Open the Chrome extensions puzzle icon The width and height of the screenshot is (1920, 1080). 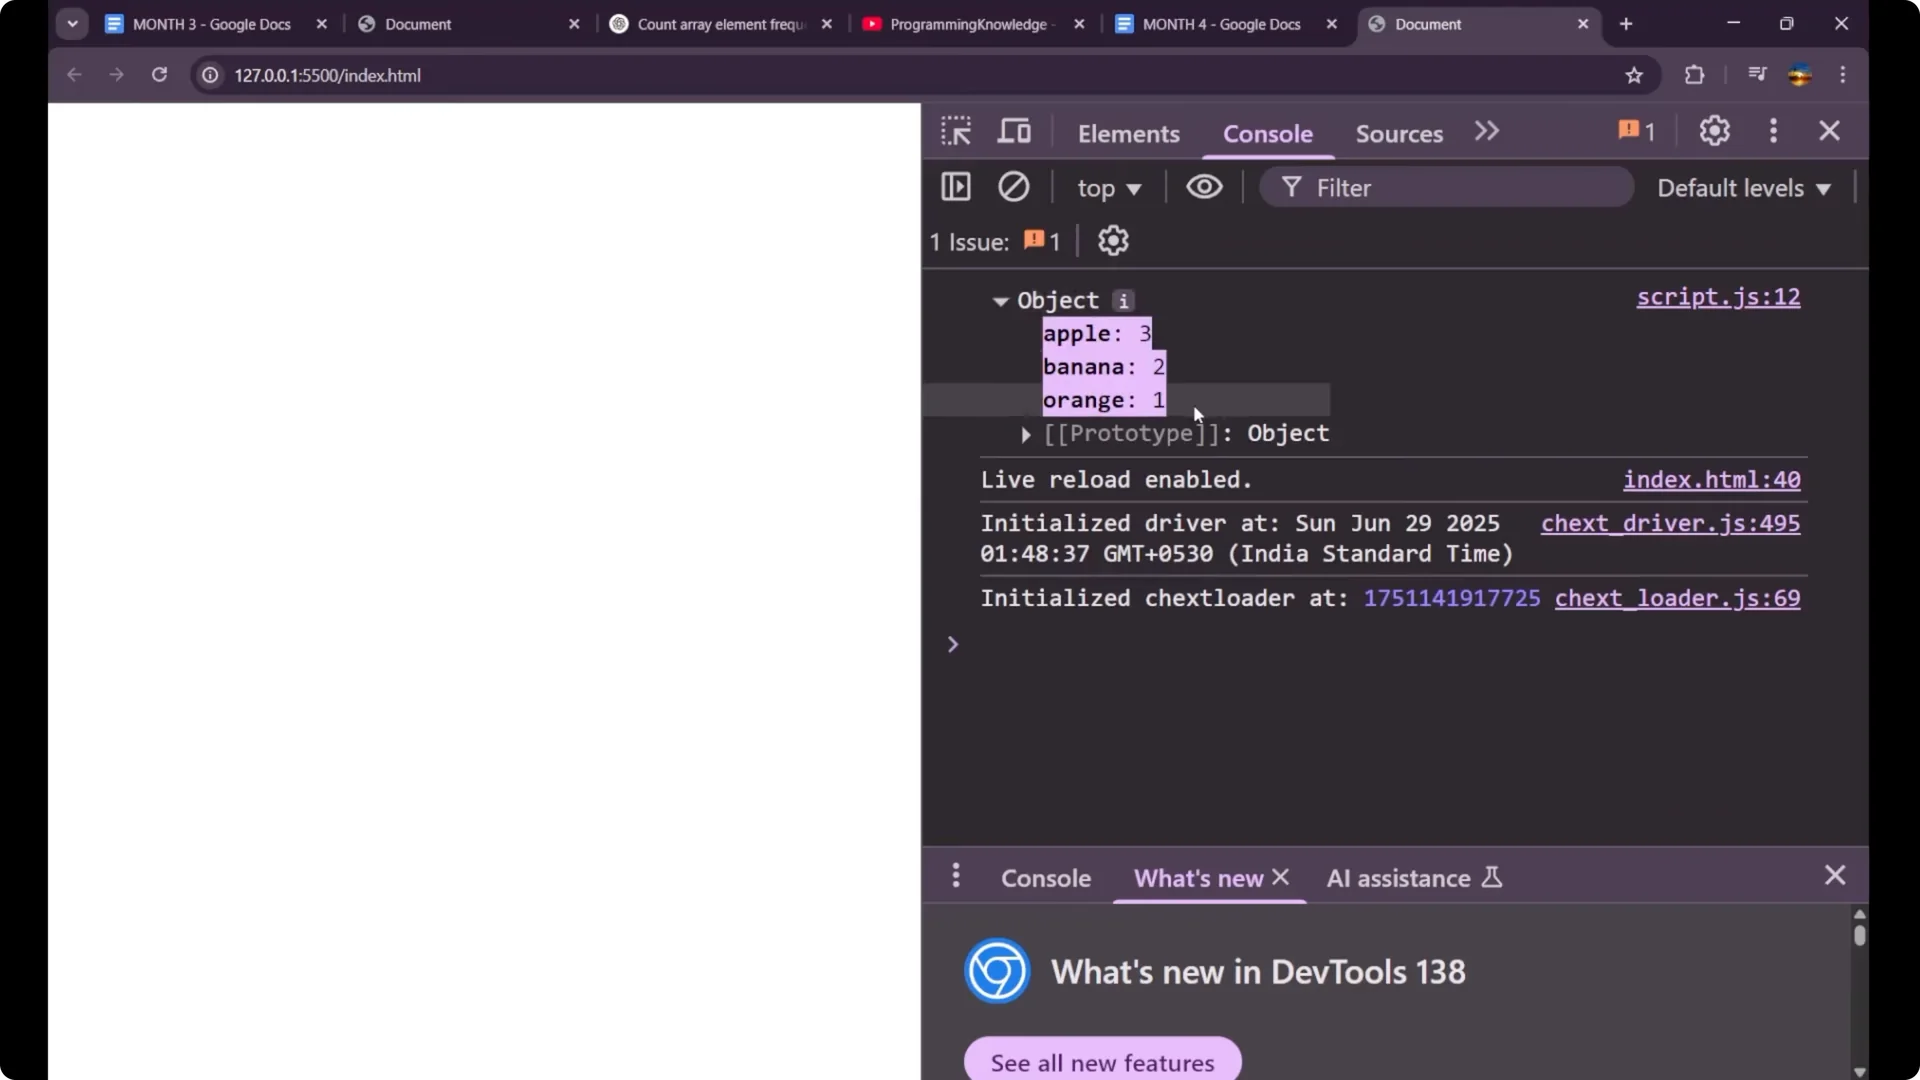pyautogui.click(x=1696, y=74)
